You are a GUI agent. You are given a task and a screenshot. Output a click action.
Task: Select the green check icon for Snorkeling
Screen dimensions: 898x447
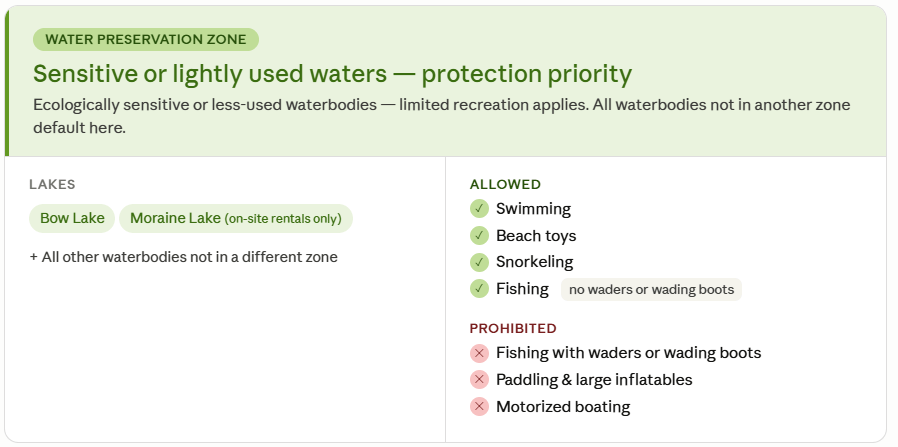pos(479,262)
